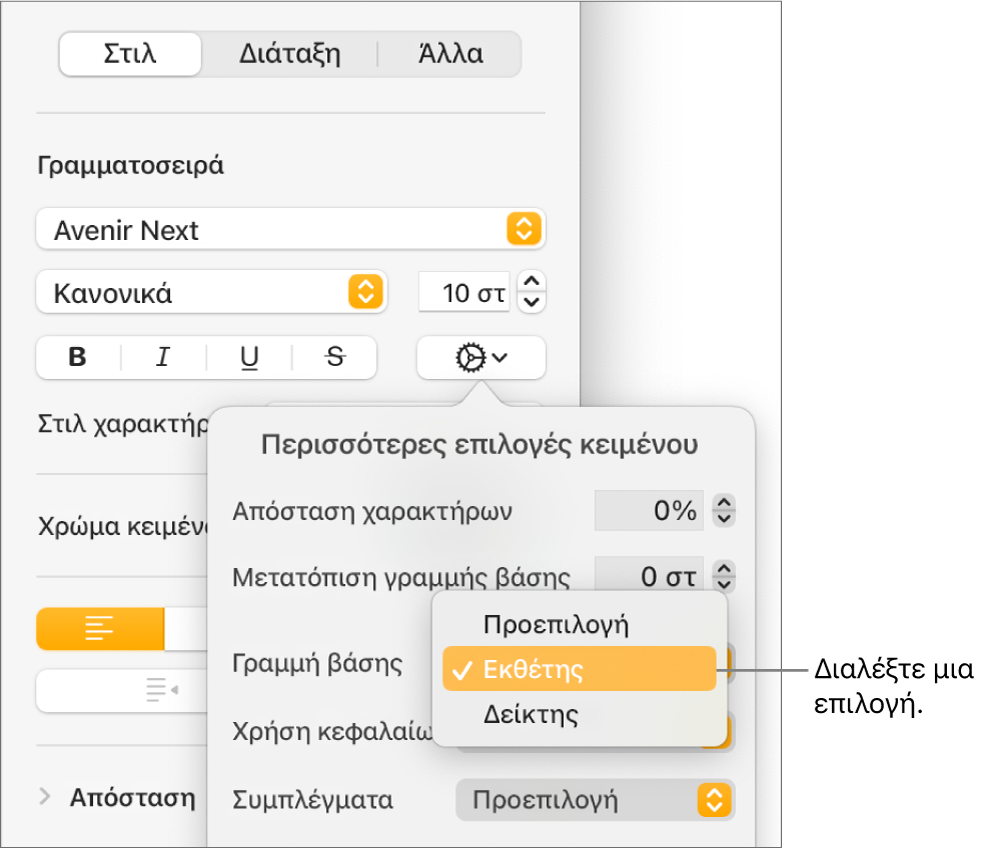Click the Γραμμή βάσης label
Screen dimensions: 991x849
click(317, 664)
